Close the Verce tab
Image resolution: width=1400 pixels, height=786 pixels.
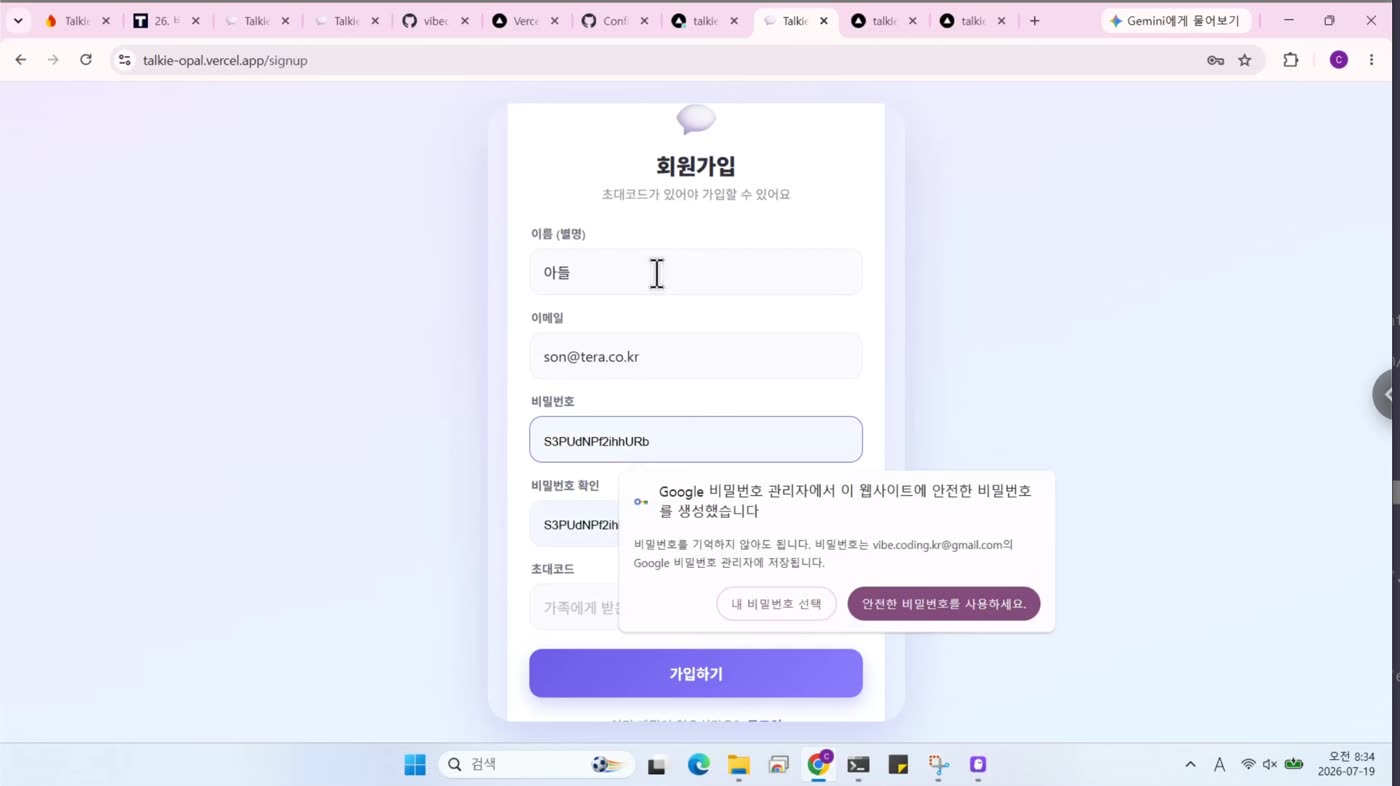tap(554, 21)
